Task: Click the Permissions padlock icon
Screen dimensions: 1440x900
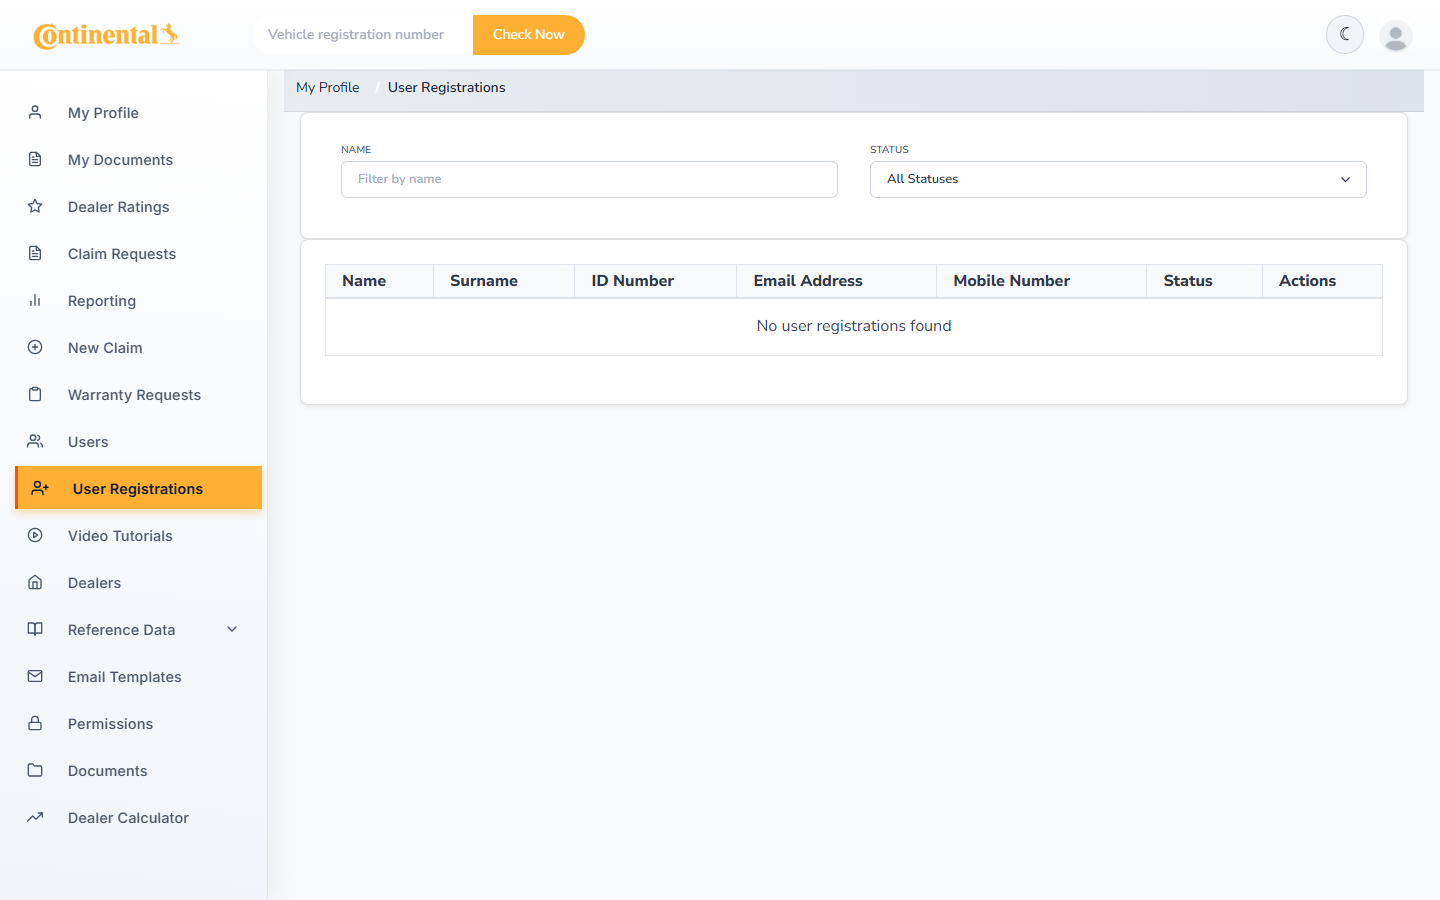Action: pyautogui.click(x=35, y=723)
